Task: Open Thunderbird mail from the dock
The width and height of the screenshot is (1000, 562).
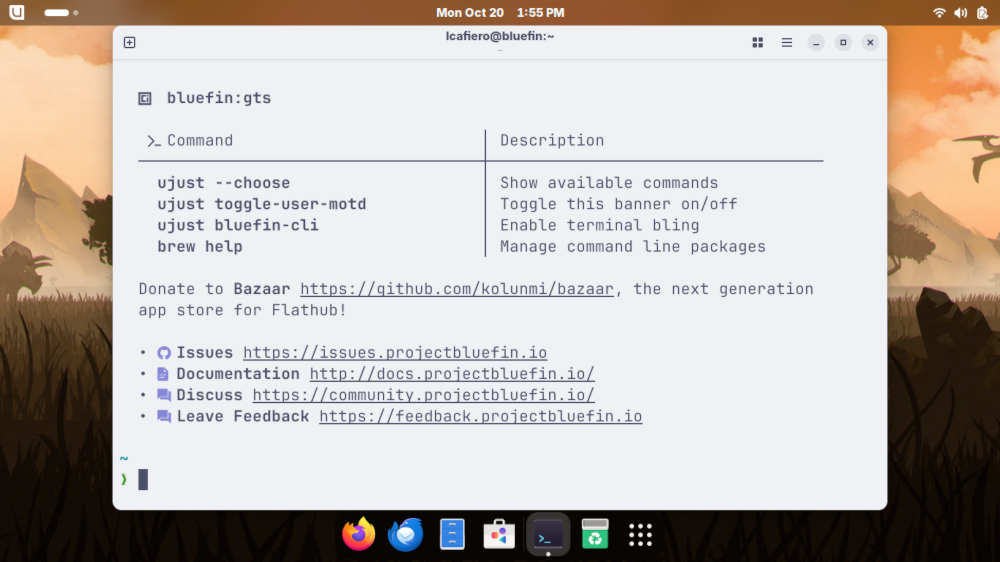Action: [x=405, y=535]
